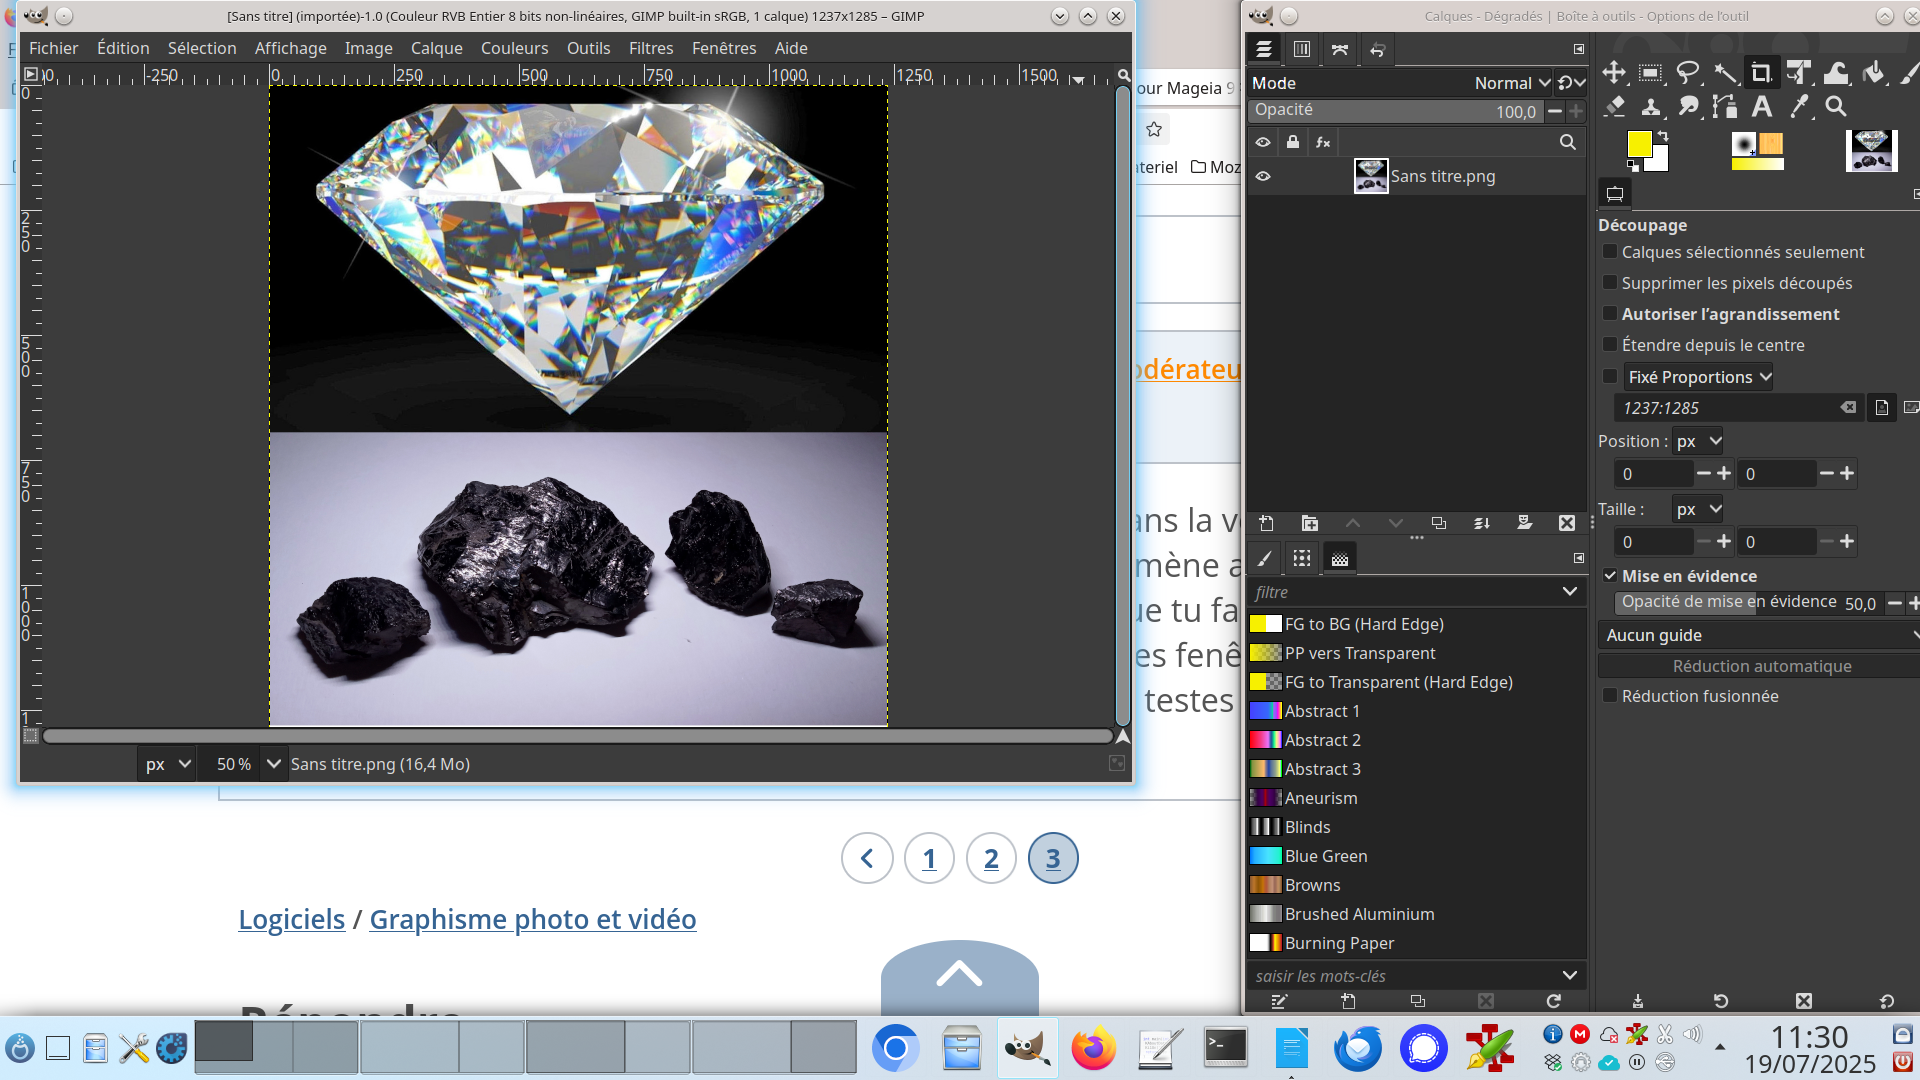Select the Paths tool
The width and height of the screenshot is (1920, 1080).
tap(1724, 106)
